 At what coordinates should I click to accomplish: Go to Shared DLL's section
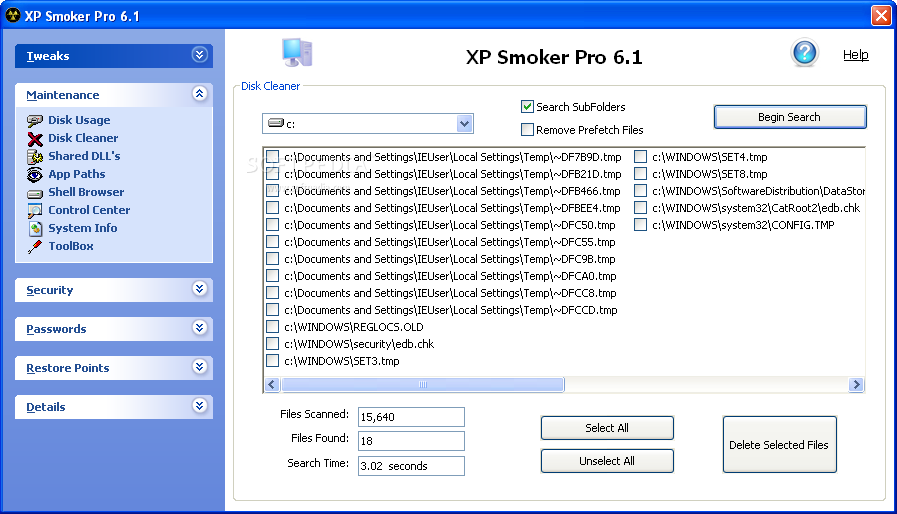coord(84,156)
